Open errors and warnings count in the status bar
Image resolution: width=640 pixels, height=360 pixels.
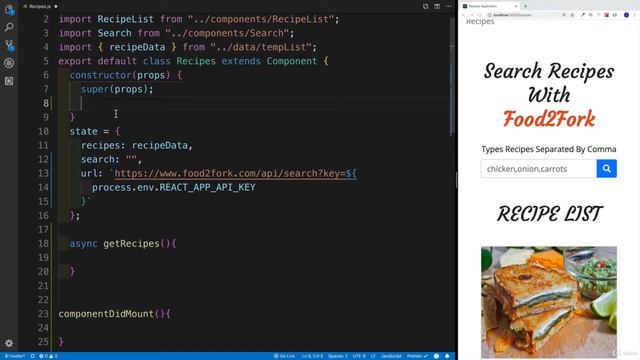pyautogui.click(x=48, y=356)
